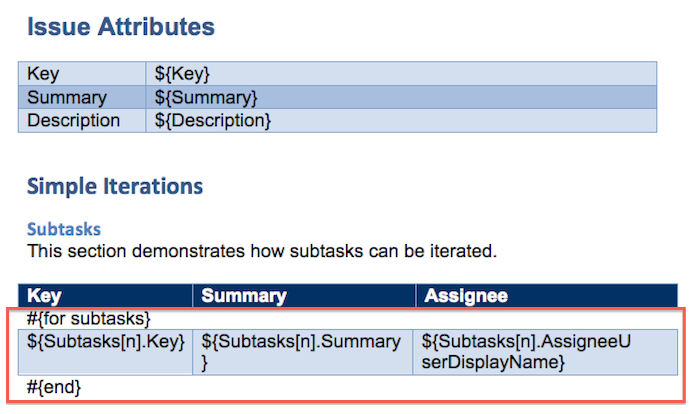The image size is (700, 414).
Task: Click the #{end} directive line
Action: point(54,387)
